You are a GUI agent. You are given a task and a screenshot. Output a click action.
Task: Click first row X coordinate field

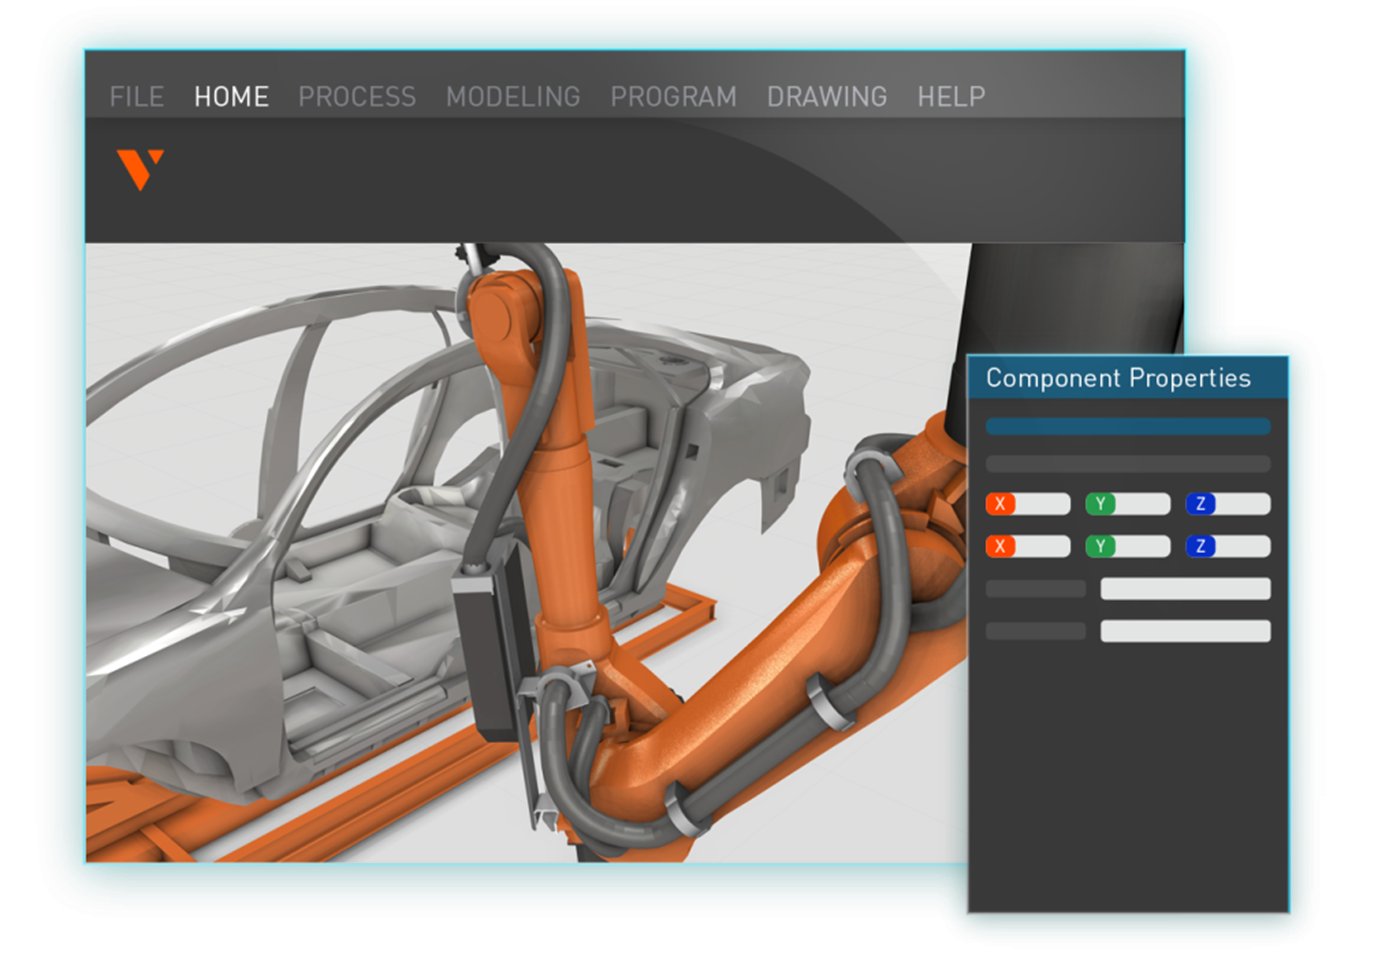[x=1028, y=504]
